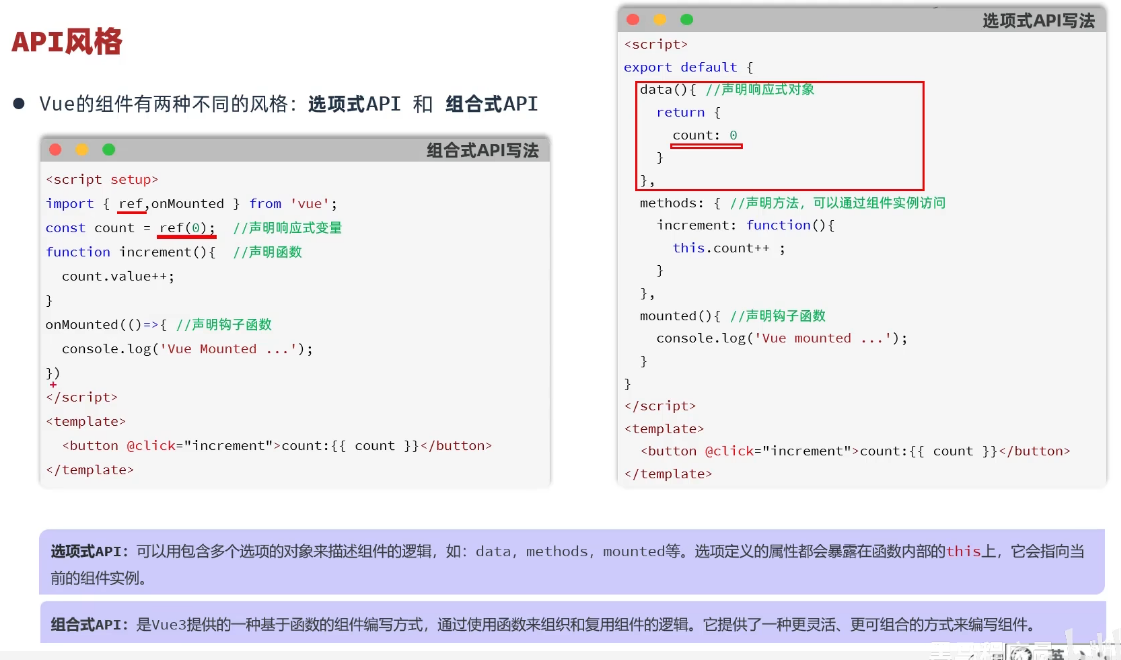1121x660 pixels.
Task: Click the slide heading 'API风格'
Action: pos(67,41)
